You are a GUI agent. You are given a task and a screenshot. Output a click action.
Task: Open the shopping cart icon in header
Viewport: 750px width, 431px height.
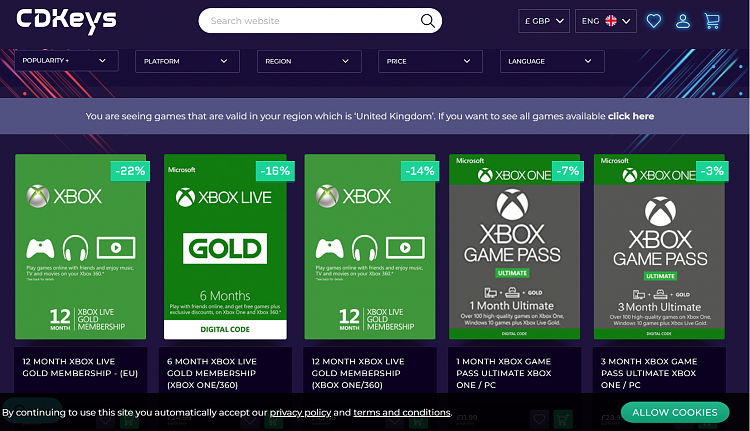[x=712, y=21]
